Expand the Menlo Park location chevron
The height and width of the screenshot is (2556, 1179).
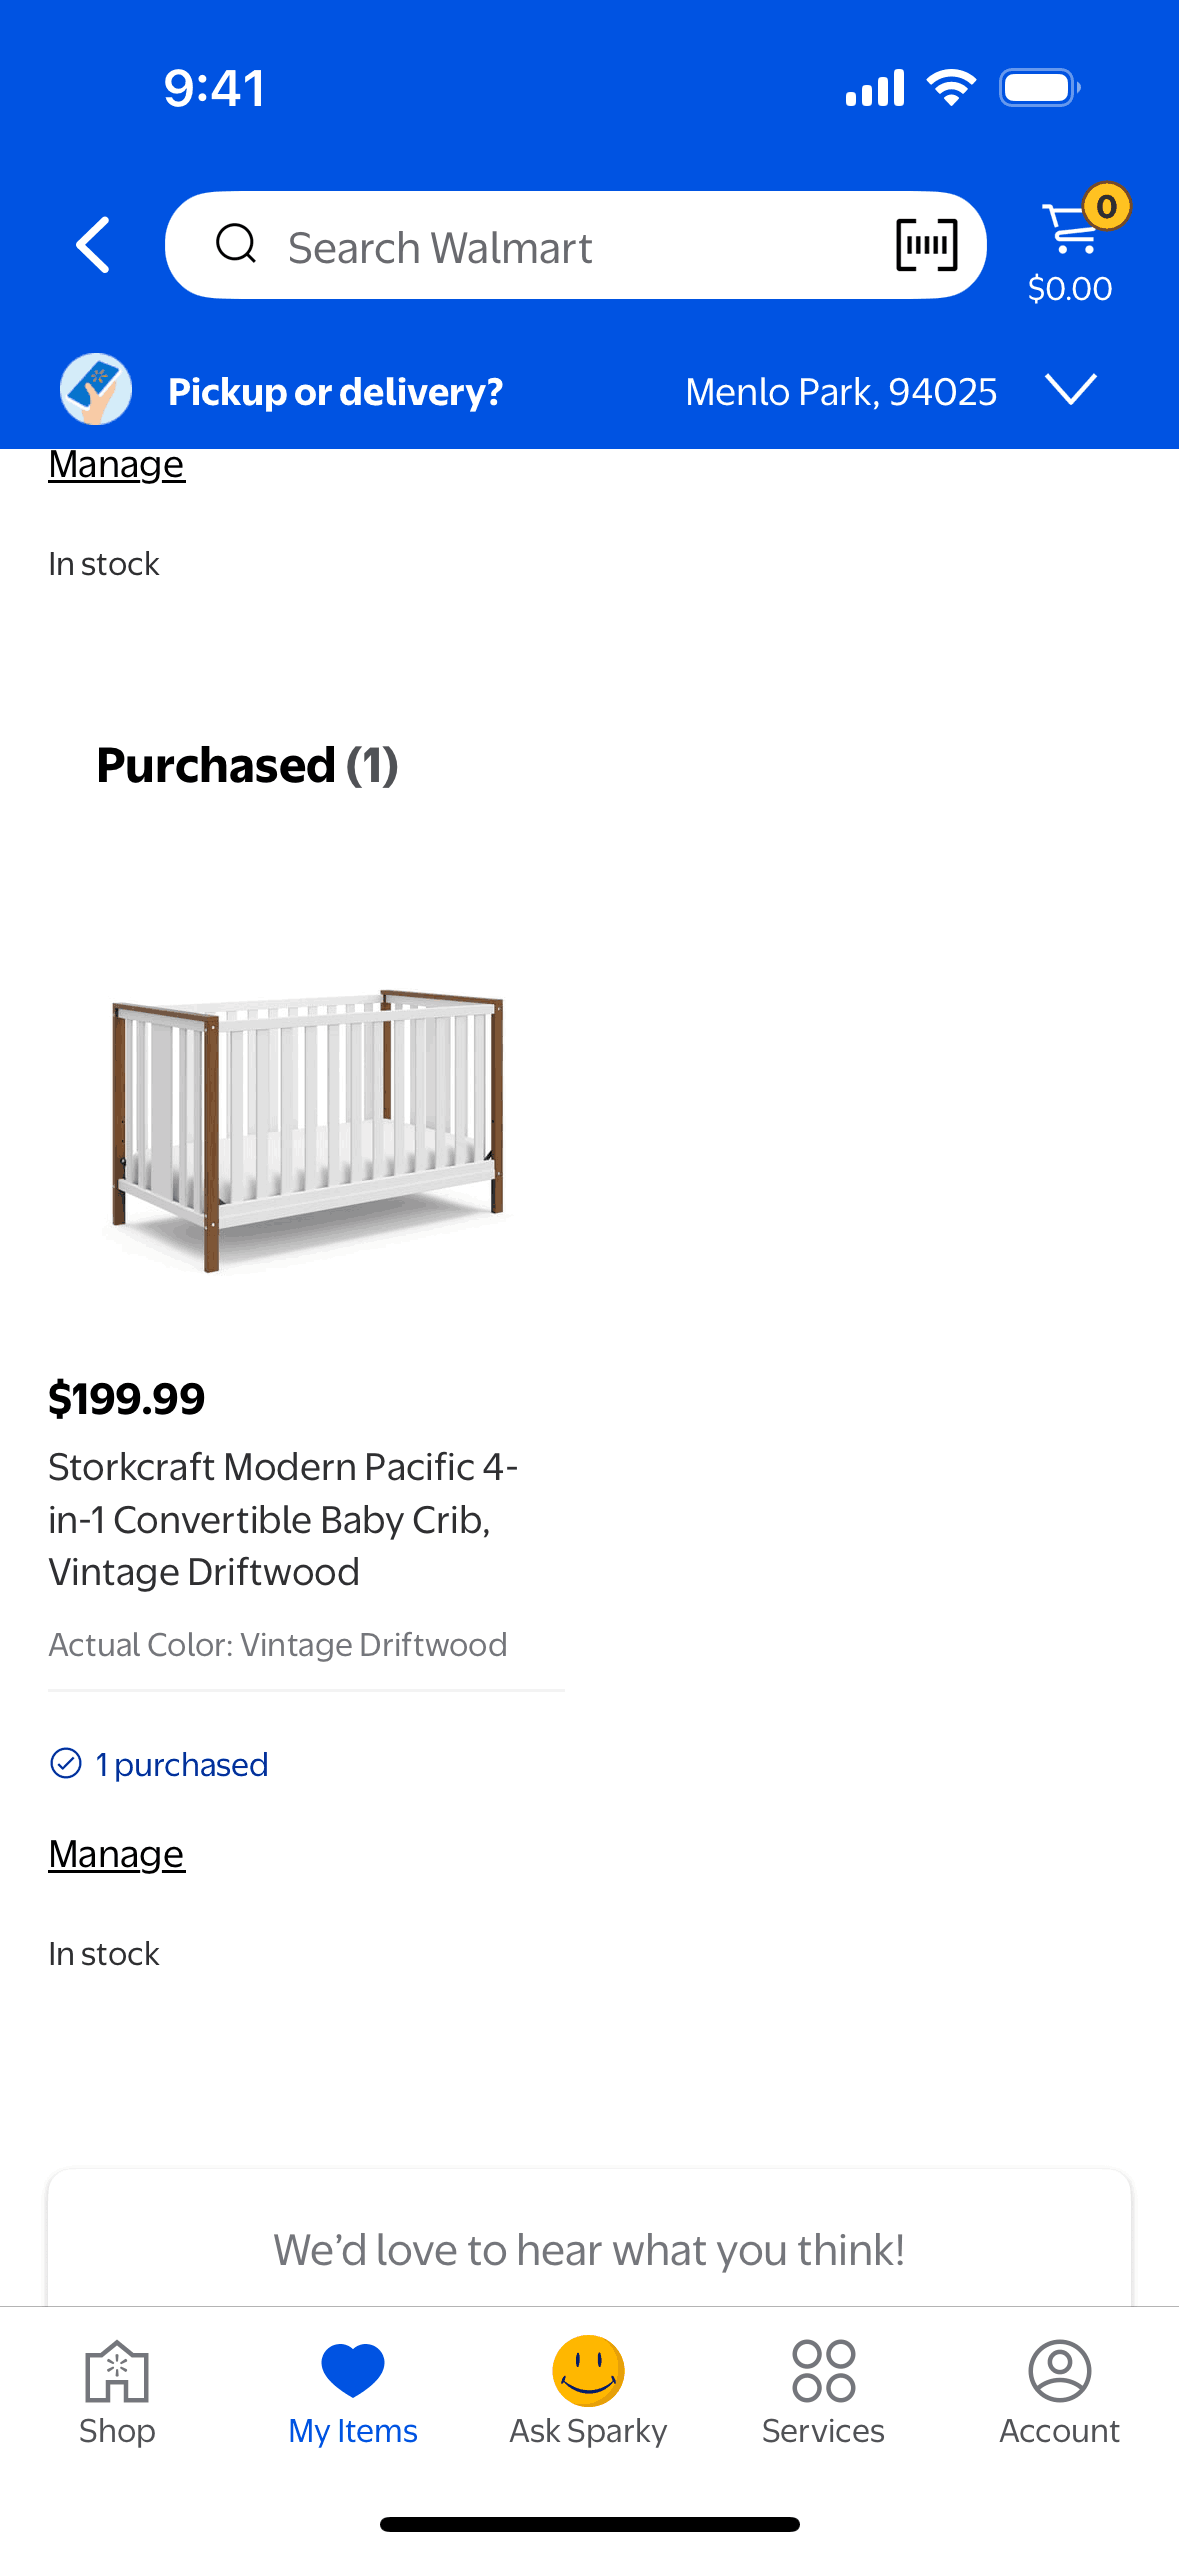click(x=1070, y=389)
